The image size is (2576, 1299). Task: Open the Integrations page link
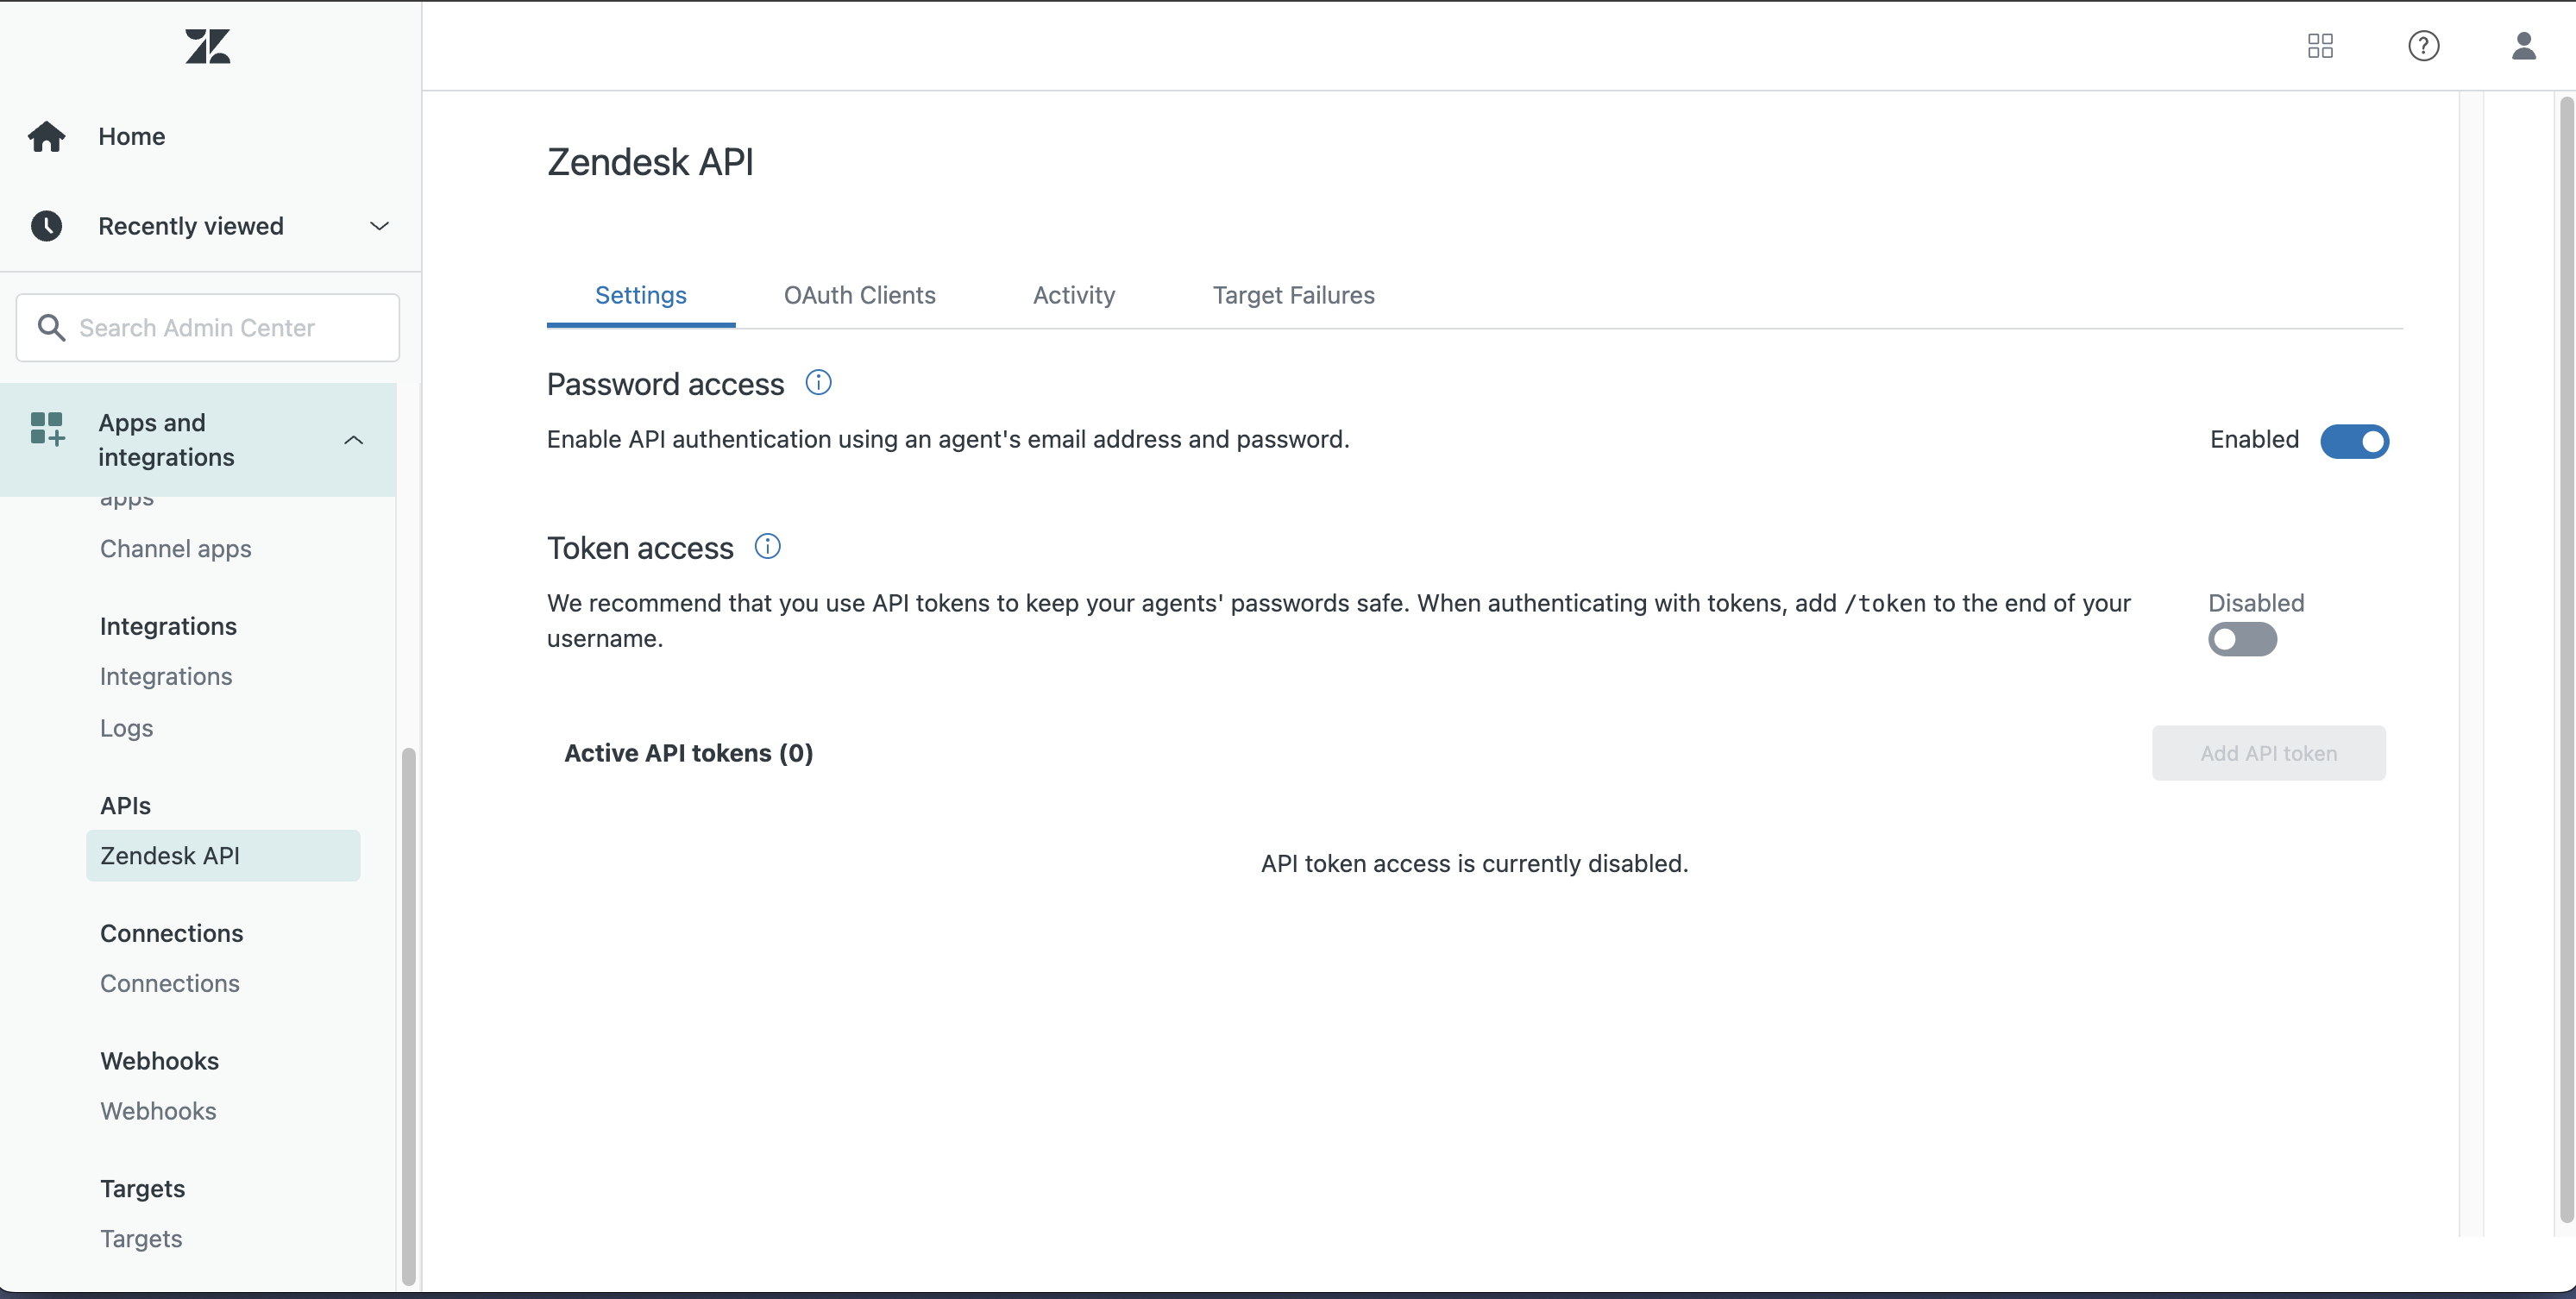tap(166, 677)
